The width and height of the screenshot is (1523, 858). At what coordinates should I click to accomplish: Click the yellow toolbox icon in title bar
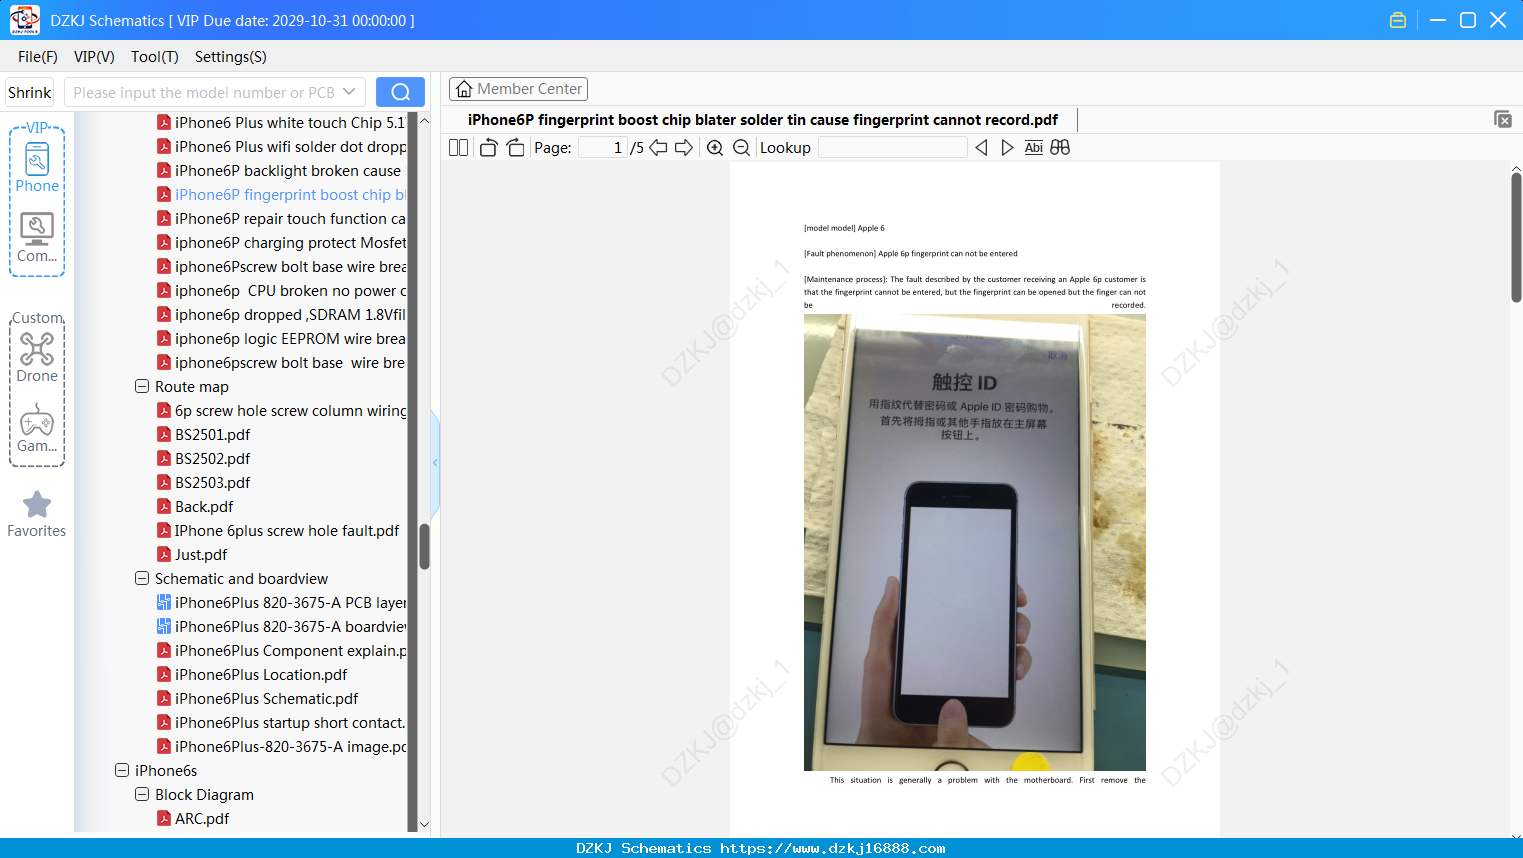pos(1398,20)
